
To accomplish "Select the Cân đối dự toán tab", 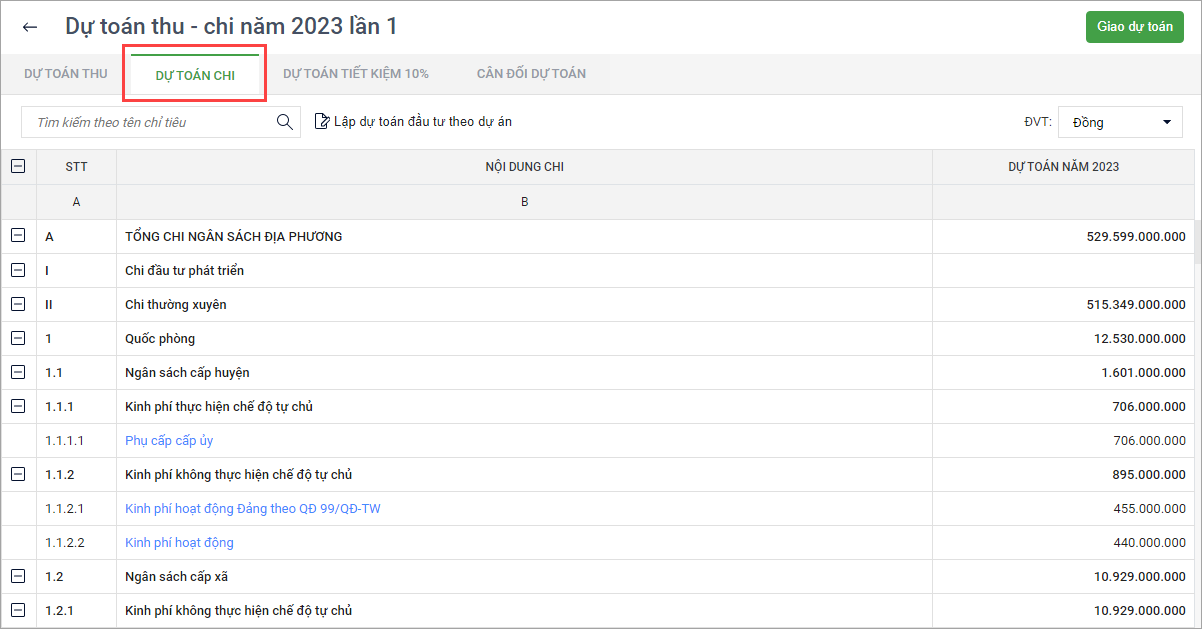I will (531, 74).
